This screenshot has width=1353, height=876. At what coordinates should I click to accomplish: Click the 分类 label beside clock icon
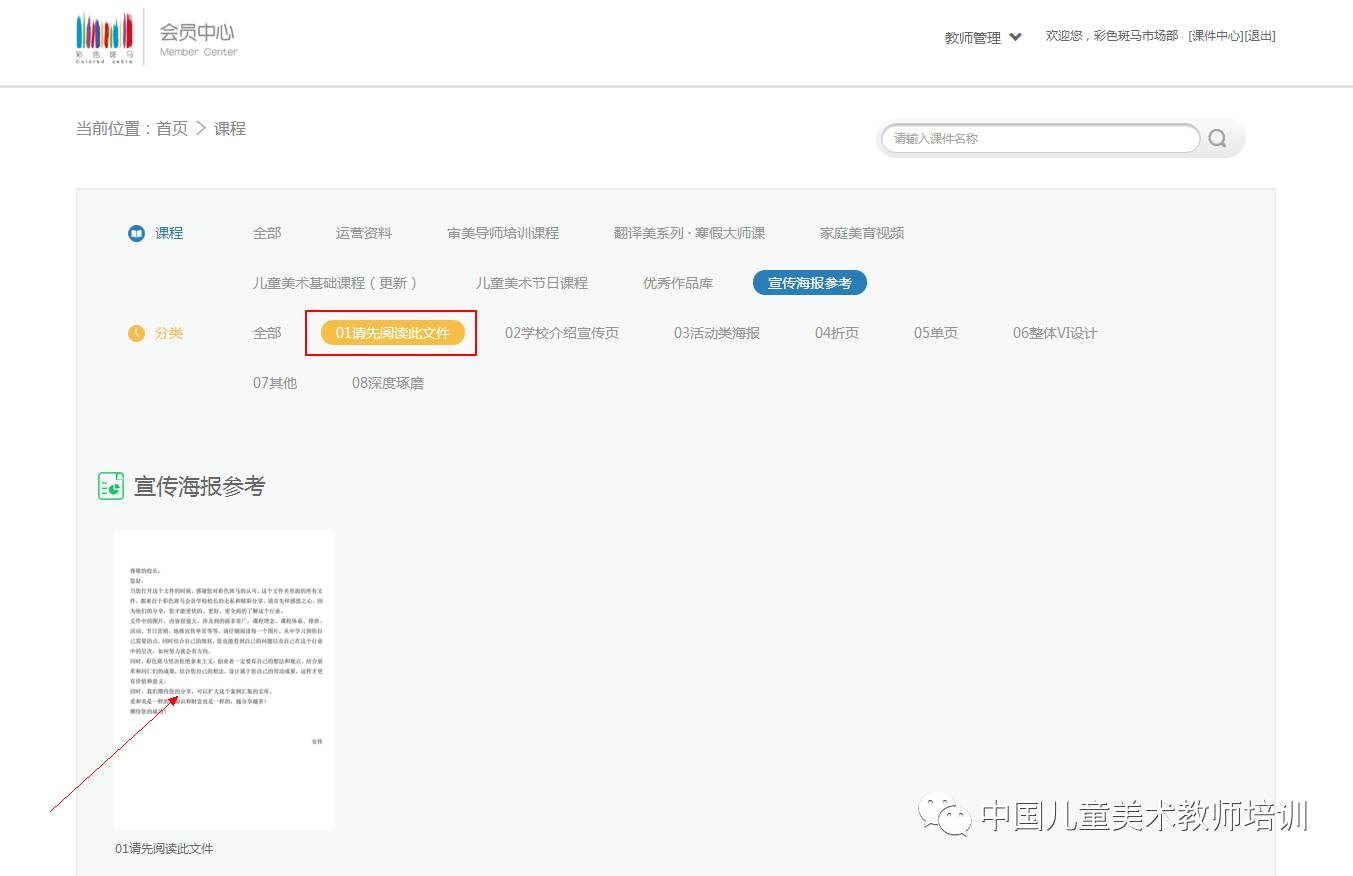click(x=169, y=333)
